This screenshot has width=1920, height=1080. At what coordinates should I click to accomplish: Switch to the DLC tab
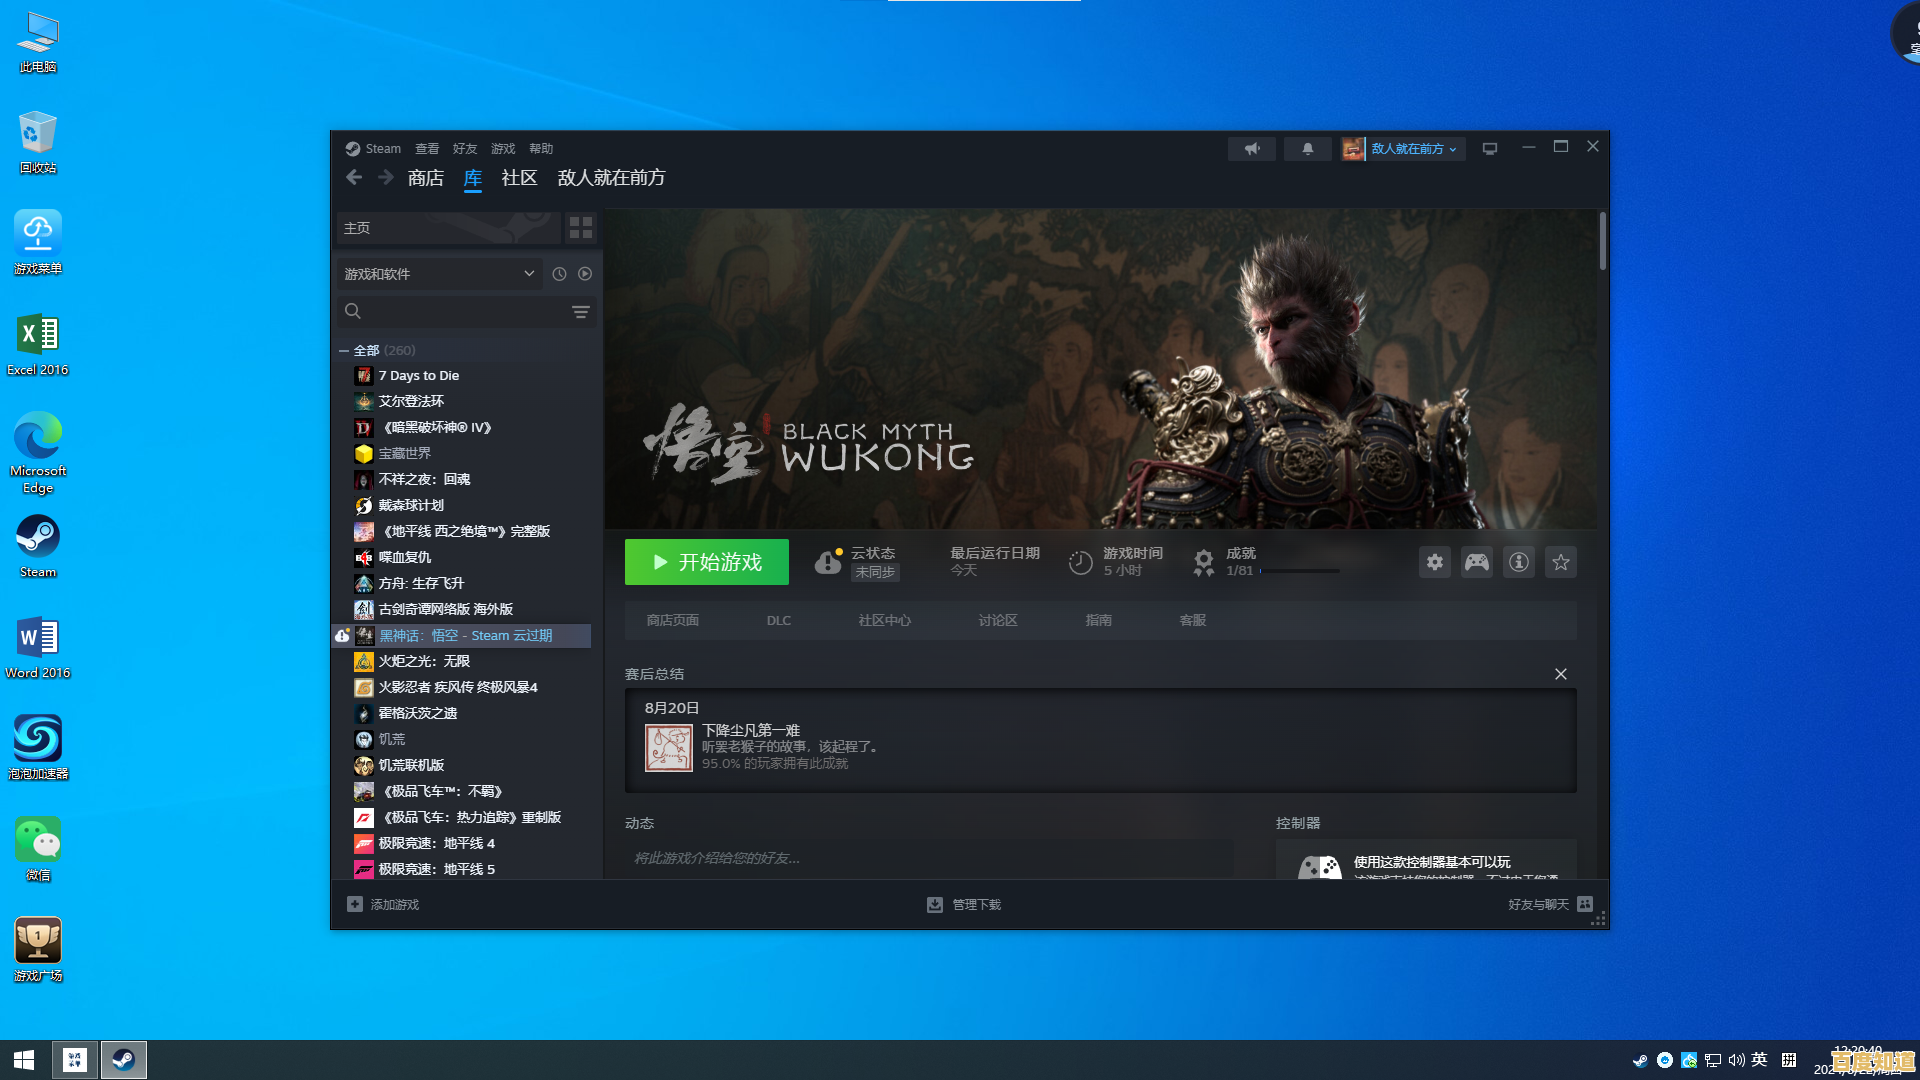pos(778,621)
